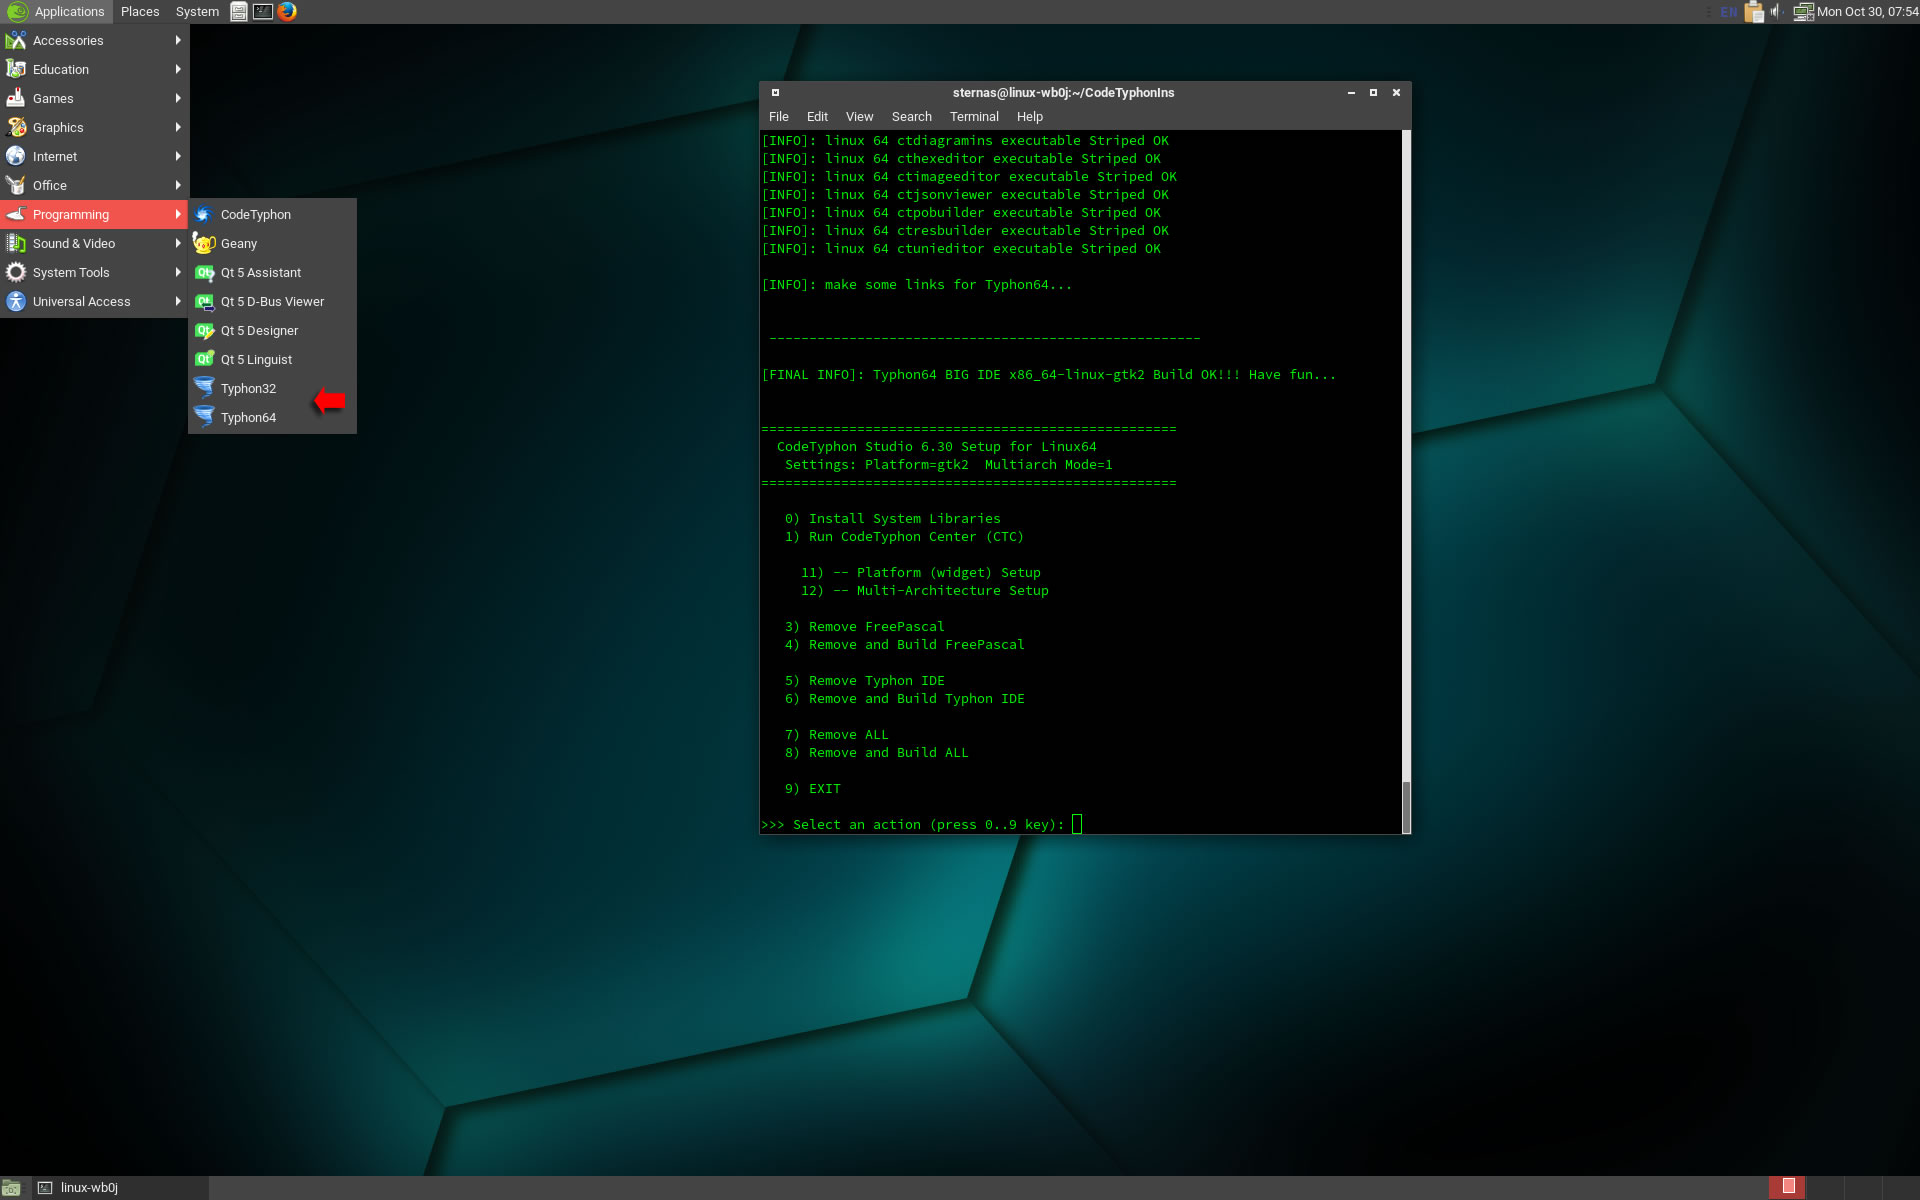The width and height of the screenshot is (1920, 1200).
Task: Open the Places panel menu
Action: [140, 12]
